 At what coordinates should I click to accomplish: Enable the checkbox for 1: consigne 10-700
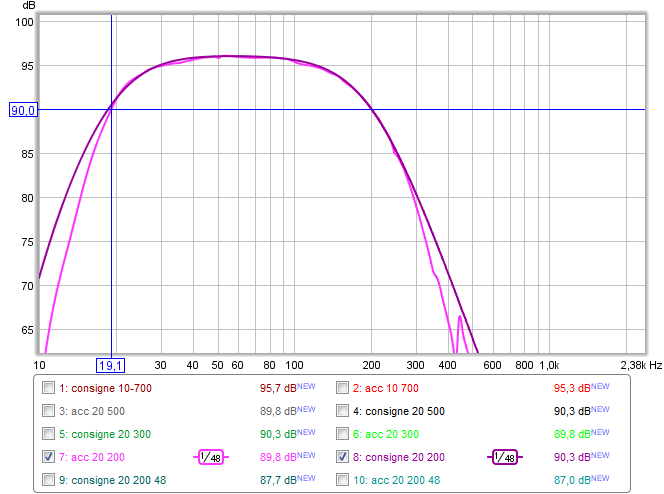point(49,388)
